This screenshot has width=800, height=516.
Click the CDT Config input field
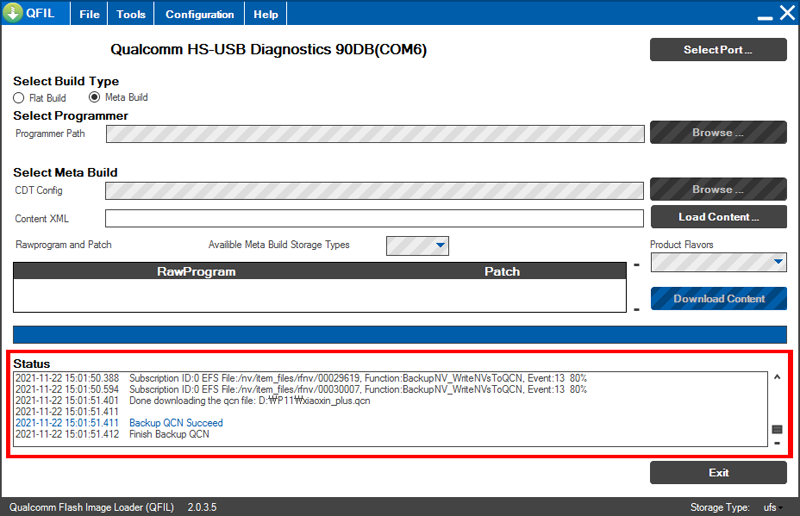click(x=374, y=191)
